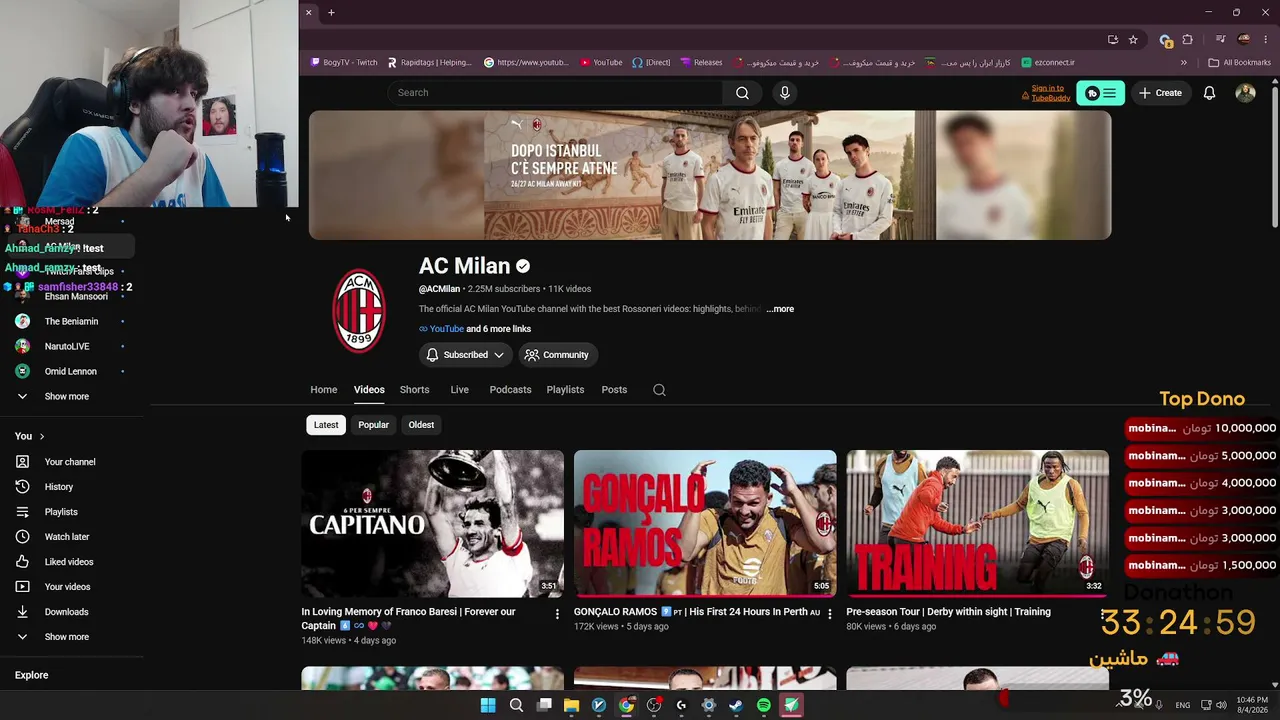Switch to the Posts tab
The height and width of the screenshot is (720, 1280).
[614, 390]
